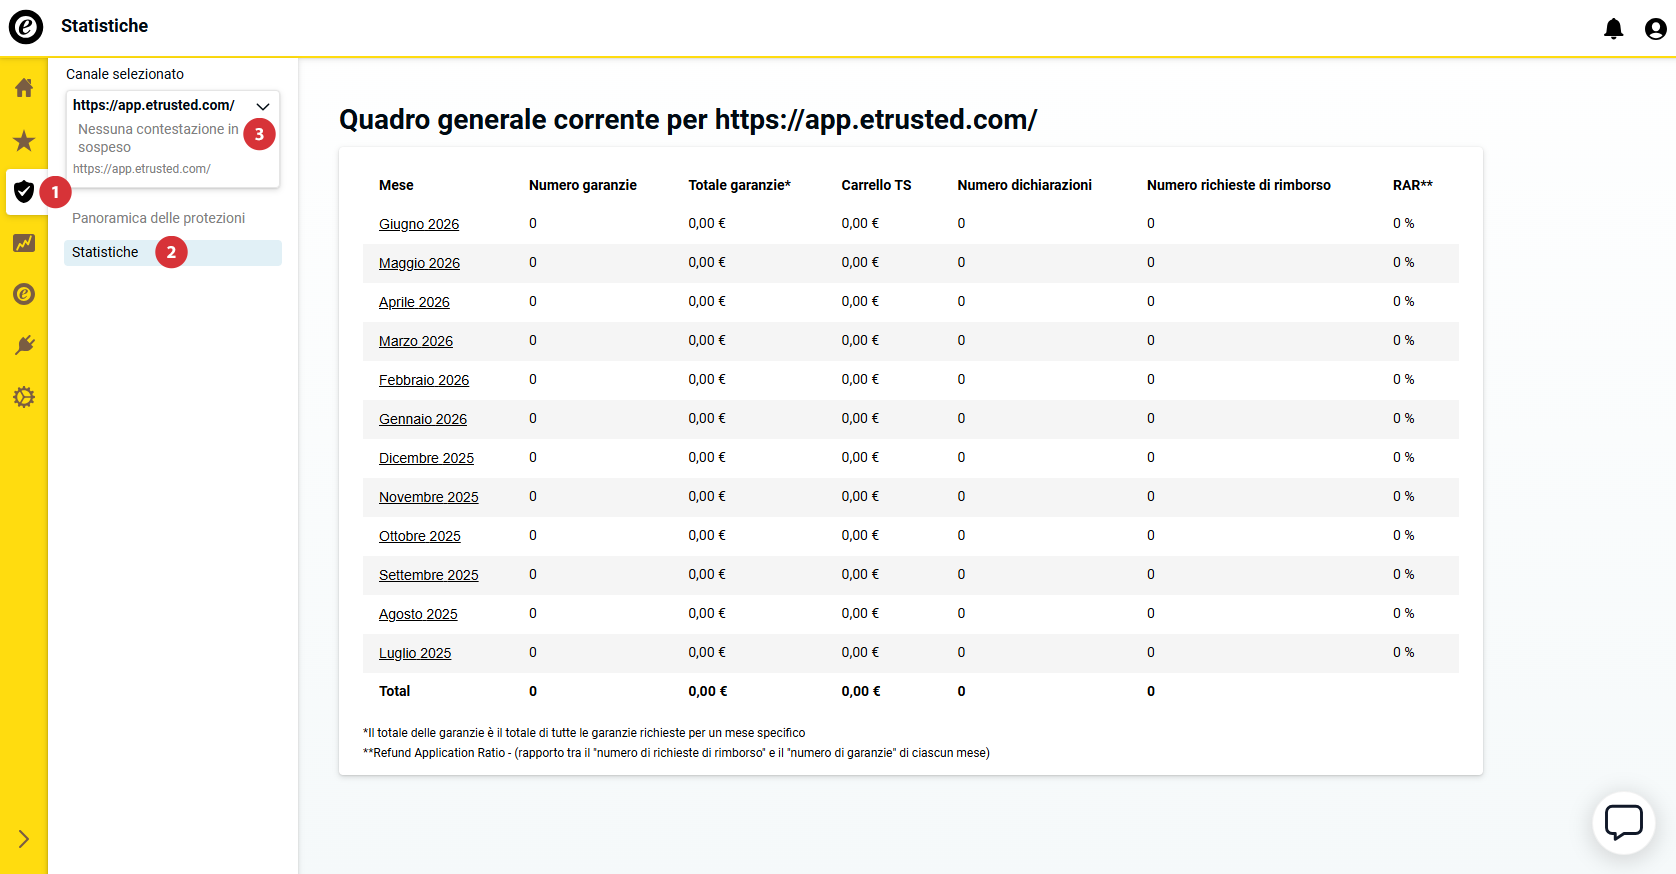Viewport: 1676px width, 874px height.
Task: Click Numero richieste di rimborso header
Action: 1238,185
